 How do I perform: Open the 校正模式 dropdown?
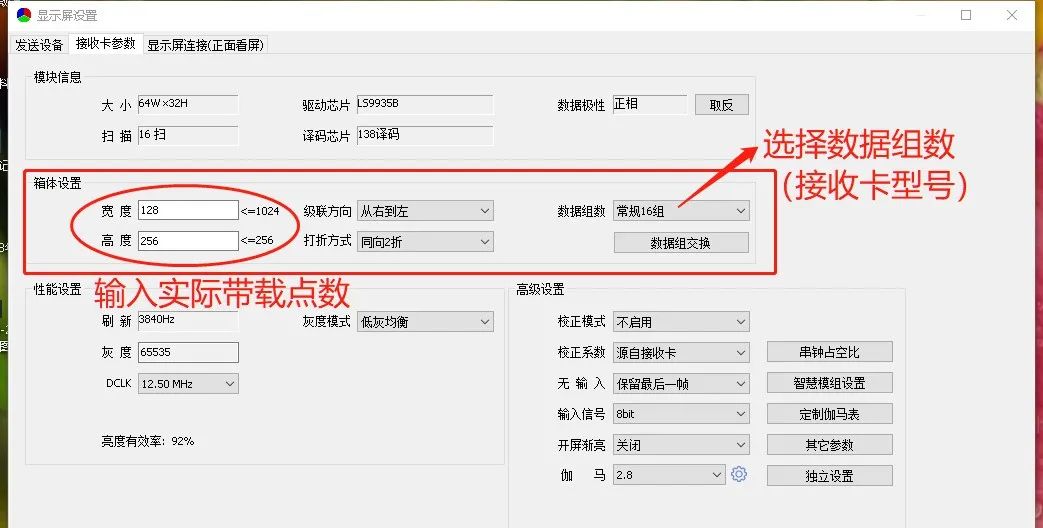click(x=681, y=321)
